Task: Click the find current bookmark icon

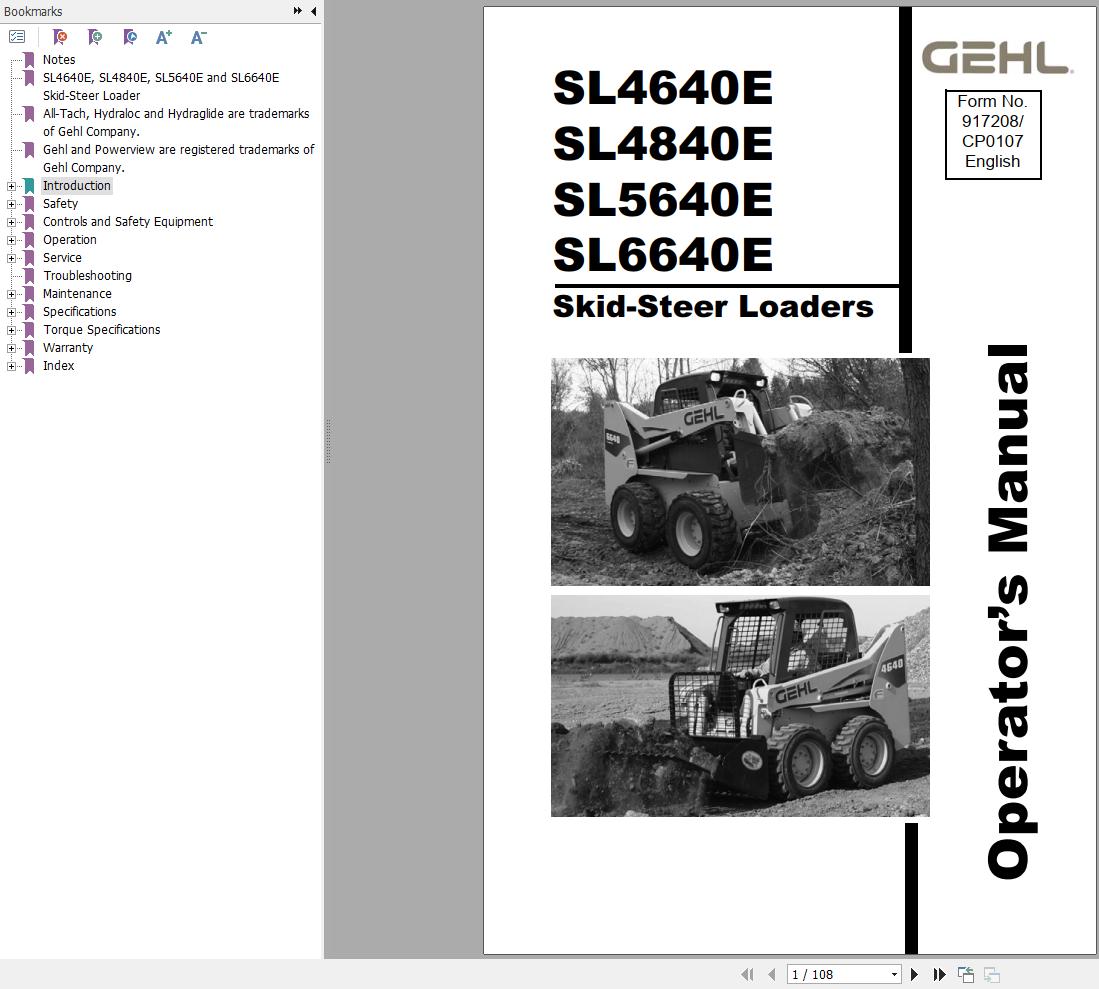Action: 130,36
